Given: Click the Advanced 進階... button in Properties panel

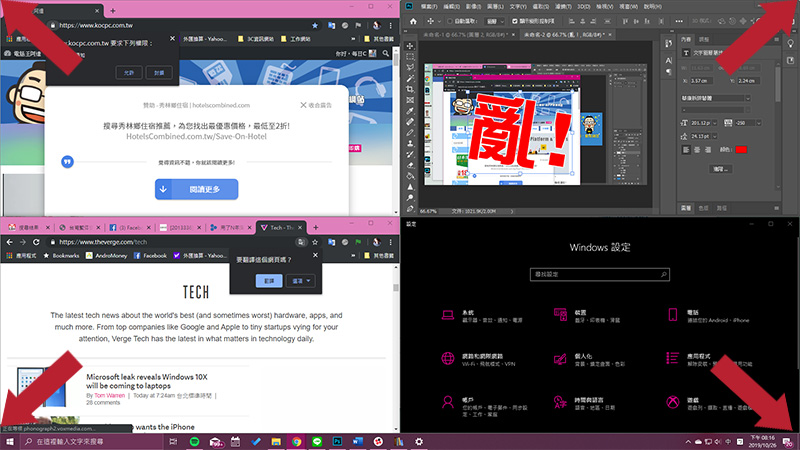Looking at the screenshot, I should tap(720, 169).
